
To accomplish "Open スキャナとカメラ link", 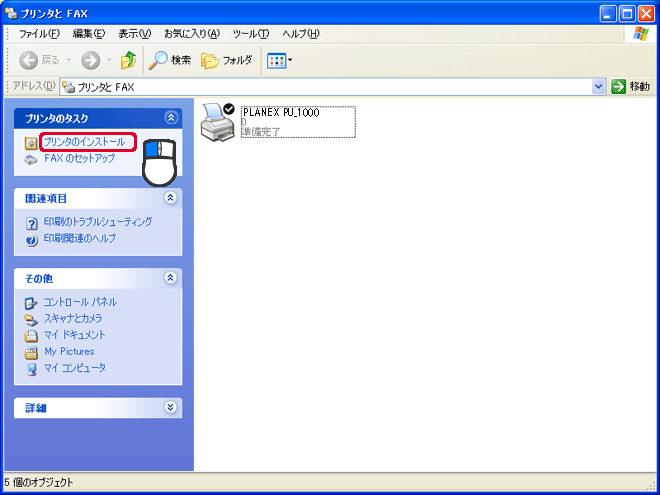I will coord(73,318).
